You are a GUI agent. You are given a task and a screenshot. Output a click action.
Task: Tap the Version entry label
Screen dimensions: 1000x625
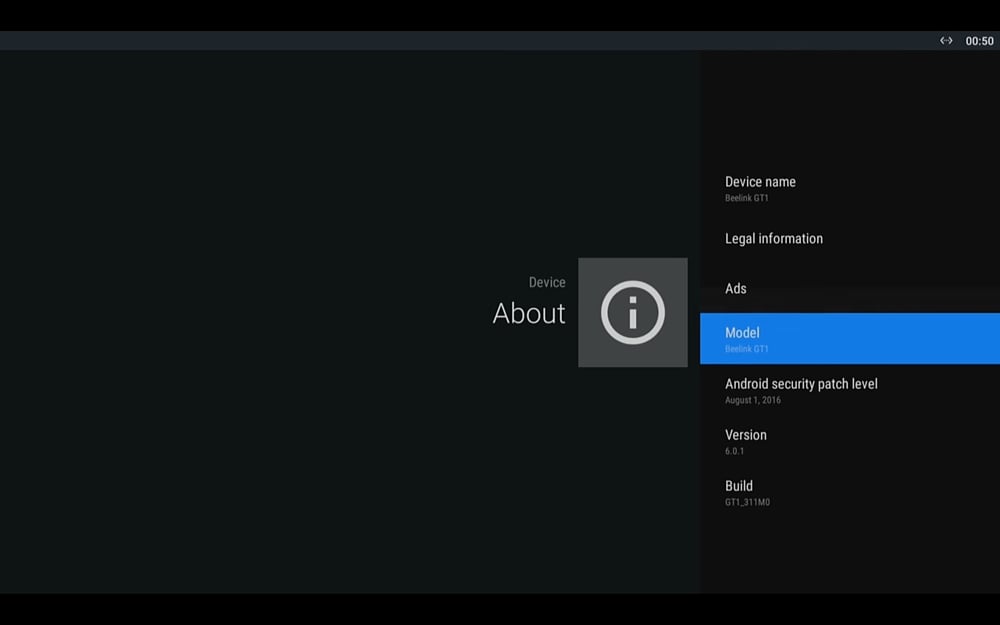tap(746, 435)
